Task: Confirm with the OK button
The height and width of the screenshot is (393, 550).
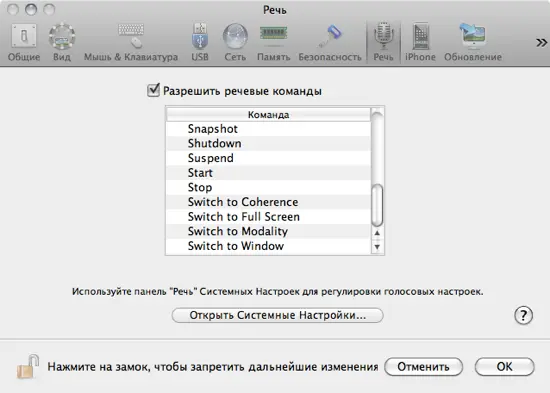Action: pyautogui.click(x=504, y=367)
